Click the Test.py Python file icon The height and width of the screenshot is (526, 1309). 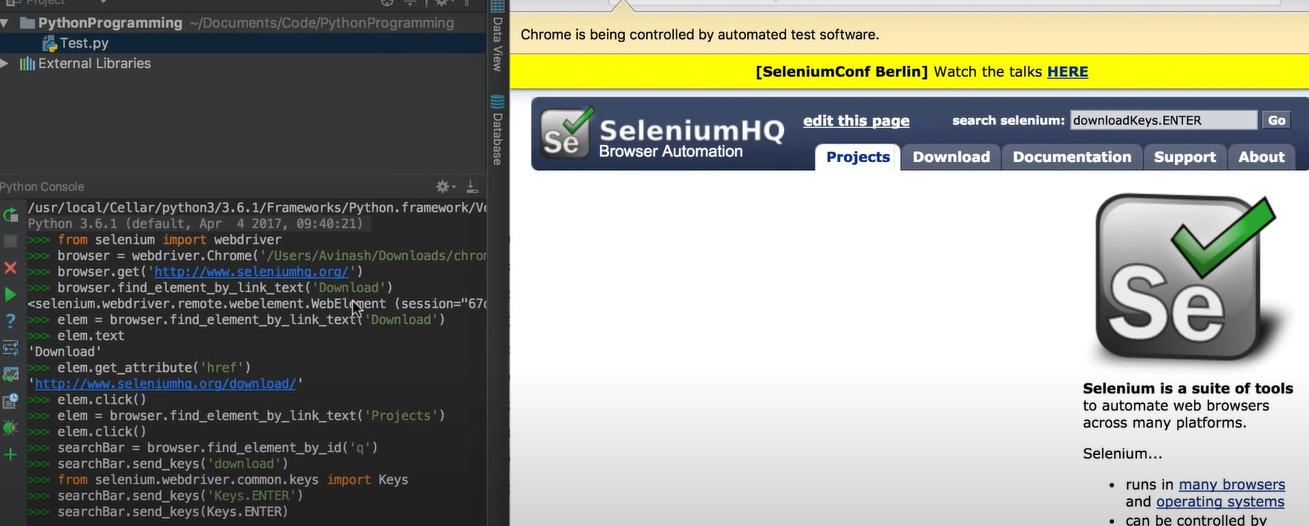49,43
